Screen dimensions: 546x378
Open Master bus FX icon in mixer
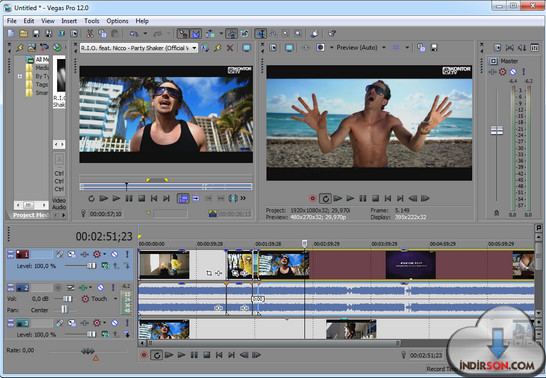pyautogui.click(x=492, y=72)
